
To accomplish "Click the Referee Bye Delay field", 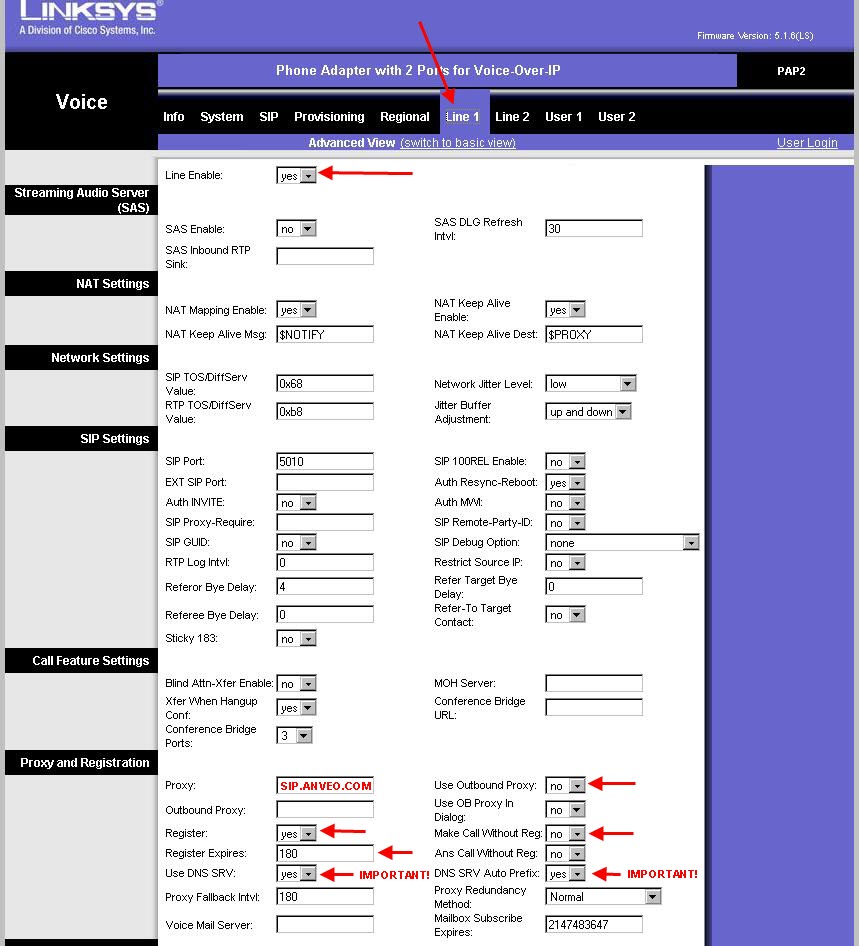I will [325, 615].
